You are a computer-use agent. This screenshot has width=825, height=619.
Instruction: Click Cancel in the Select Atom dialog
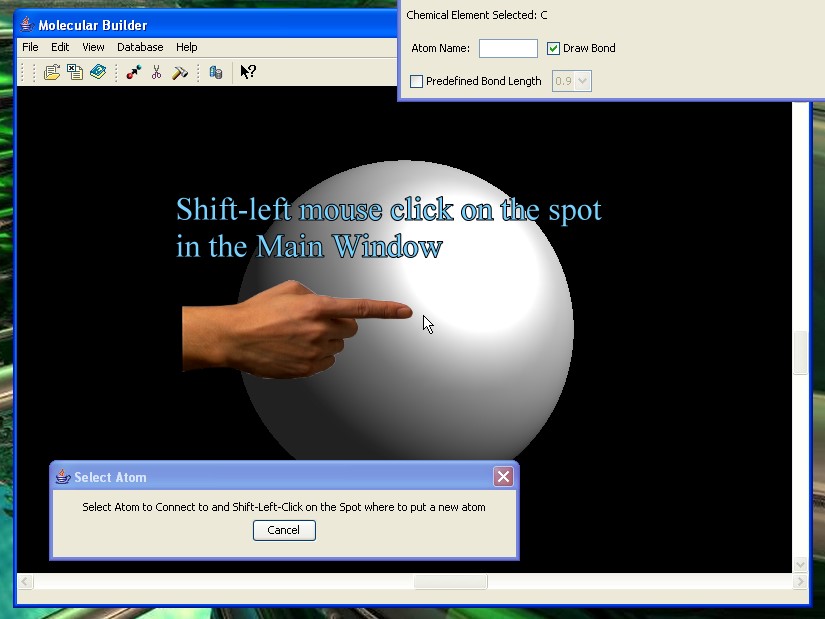pos(284,530)
